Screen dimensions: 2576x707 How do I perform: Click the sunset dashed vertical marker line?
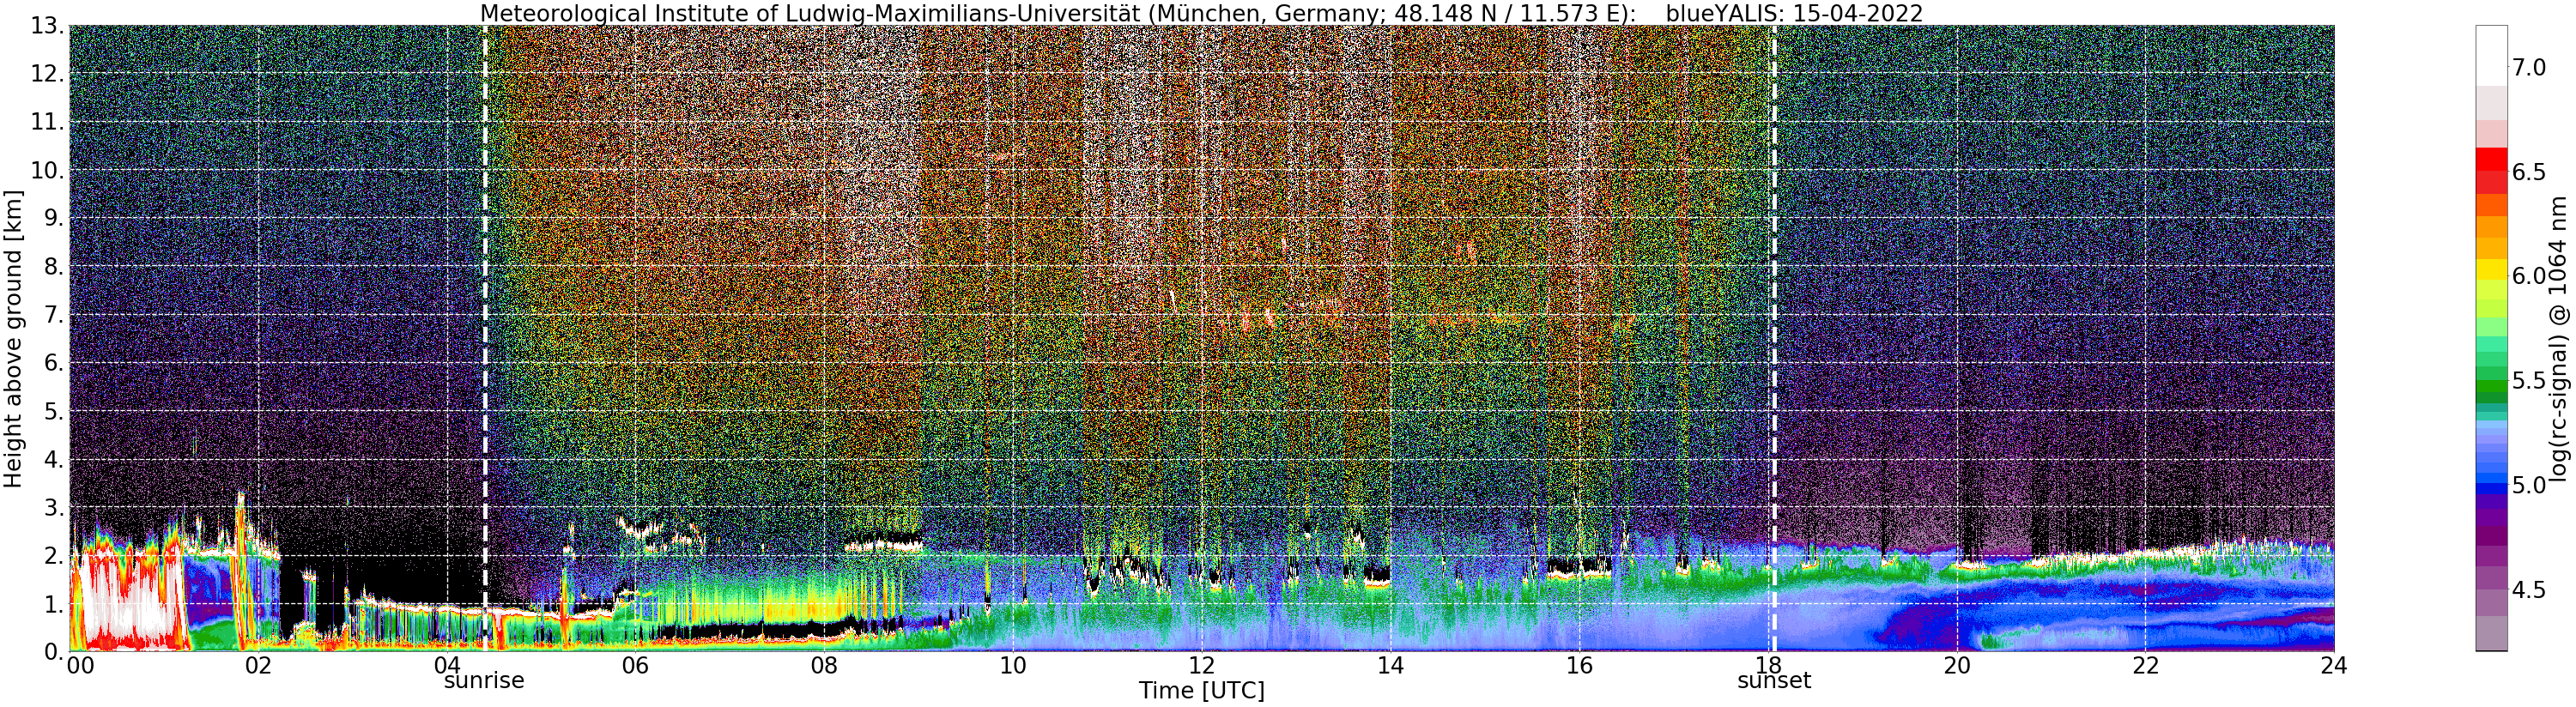pos(1775,338)
